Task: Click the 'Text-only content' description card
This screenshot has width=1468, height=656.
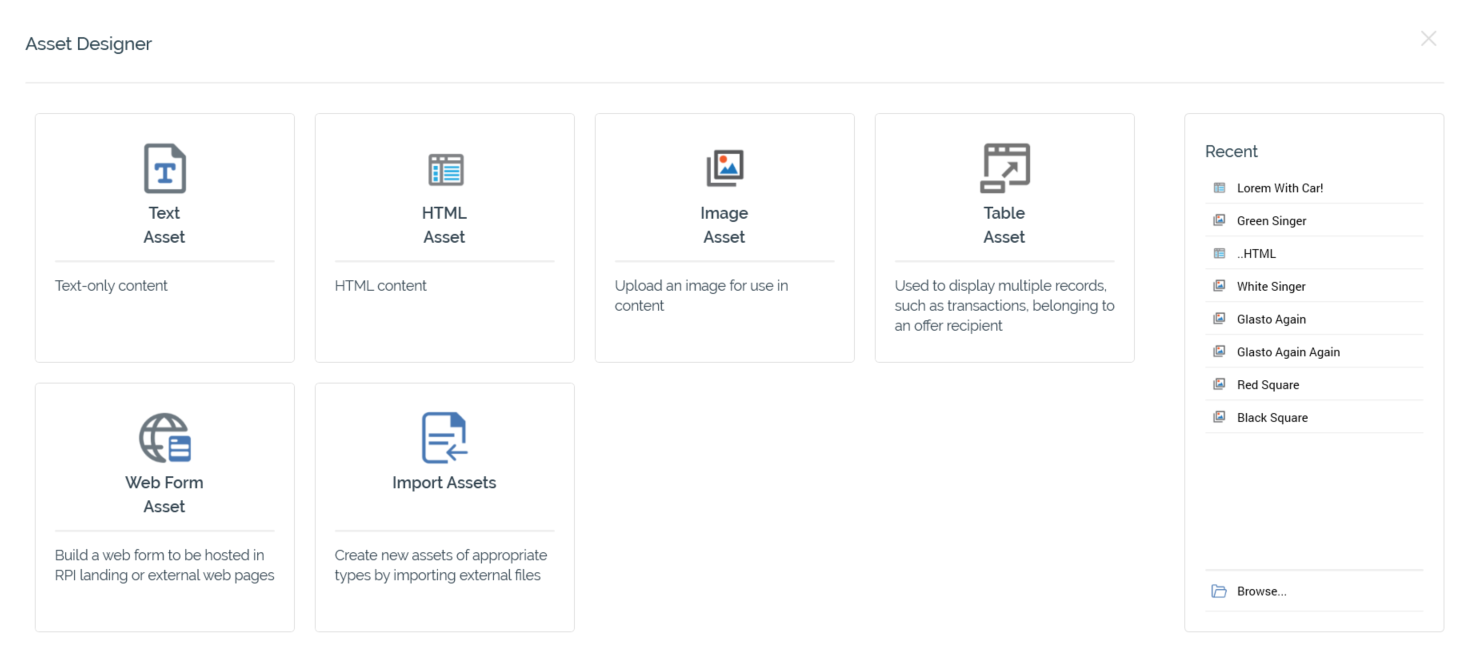Action: coord(111,286)
